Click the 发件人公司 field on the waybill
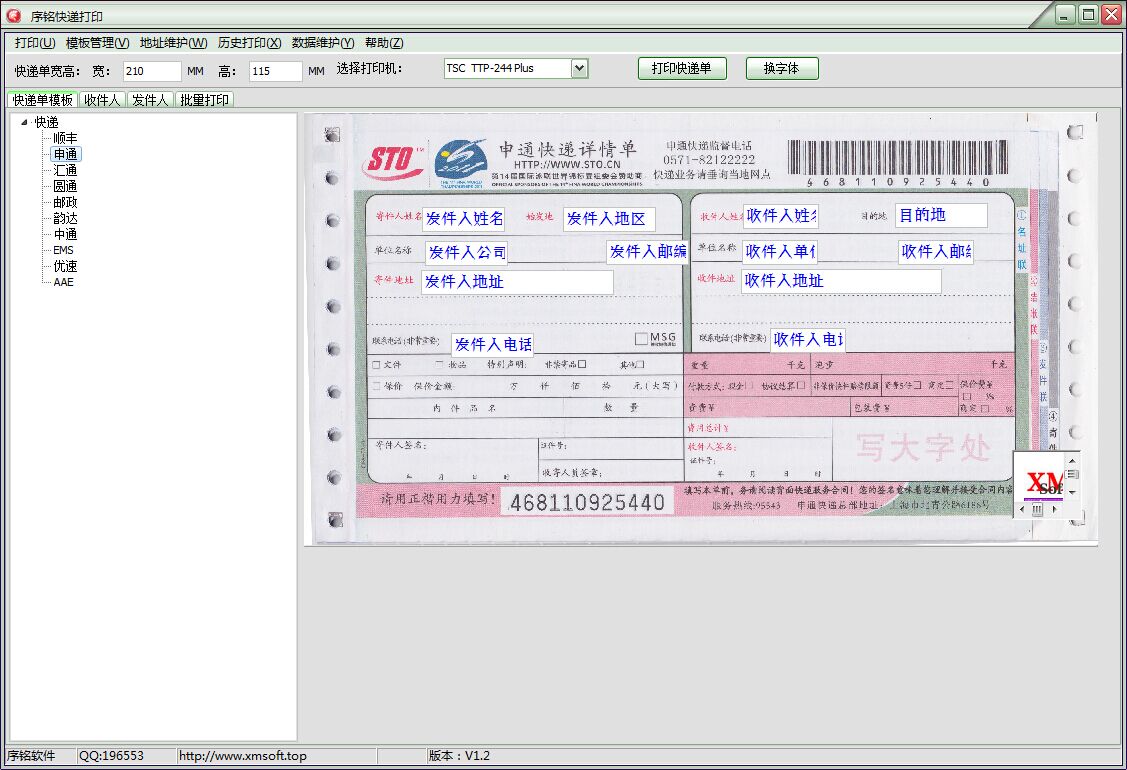This screenshot has height=770, width=1127. [467, 252]
